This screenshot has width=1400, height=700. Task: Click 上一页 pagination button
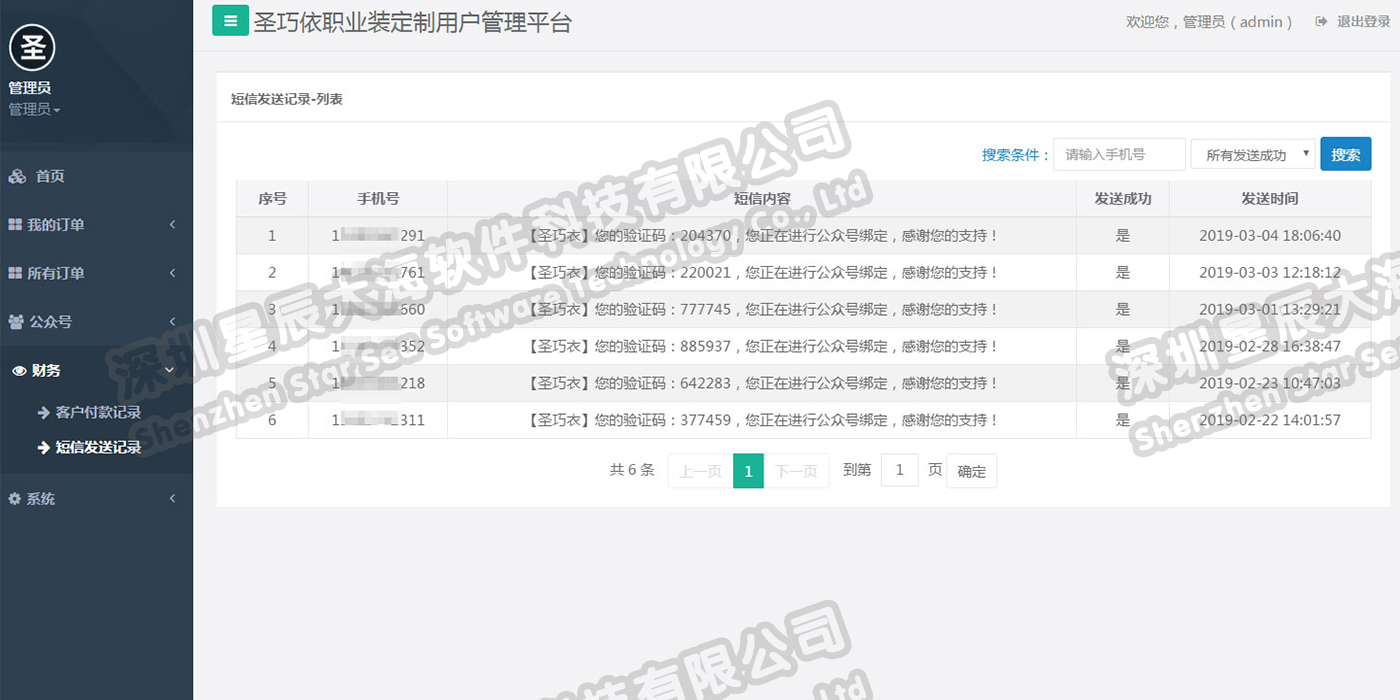(x=700, y=471)
